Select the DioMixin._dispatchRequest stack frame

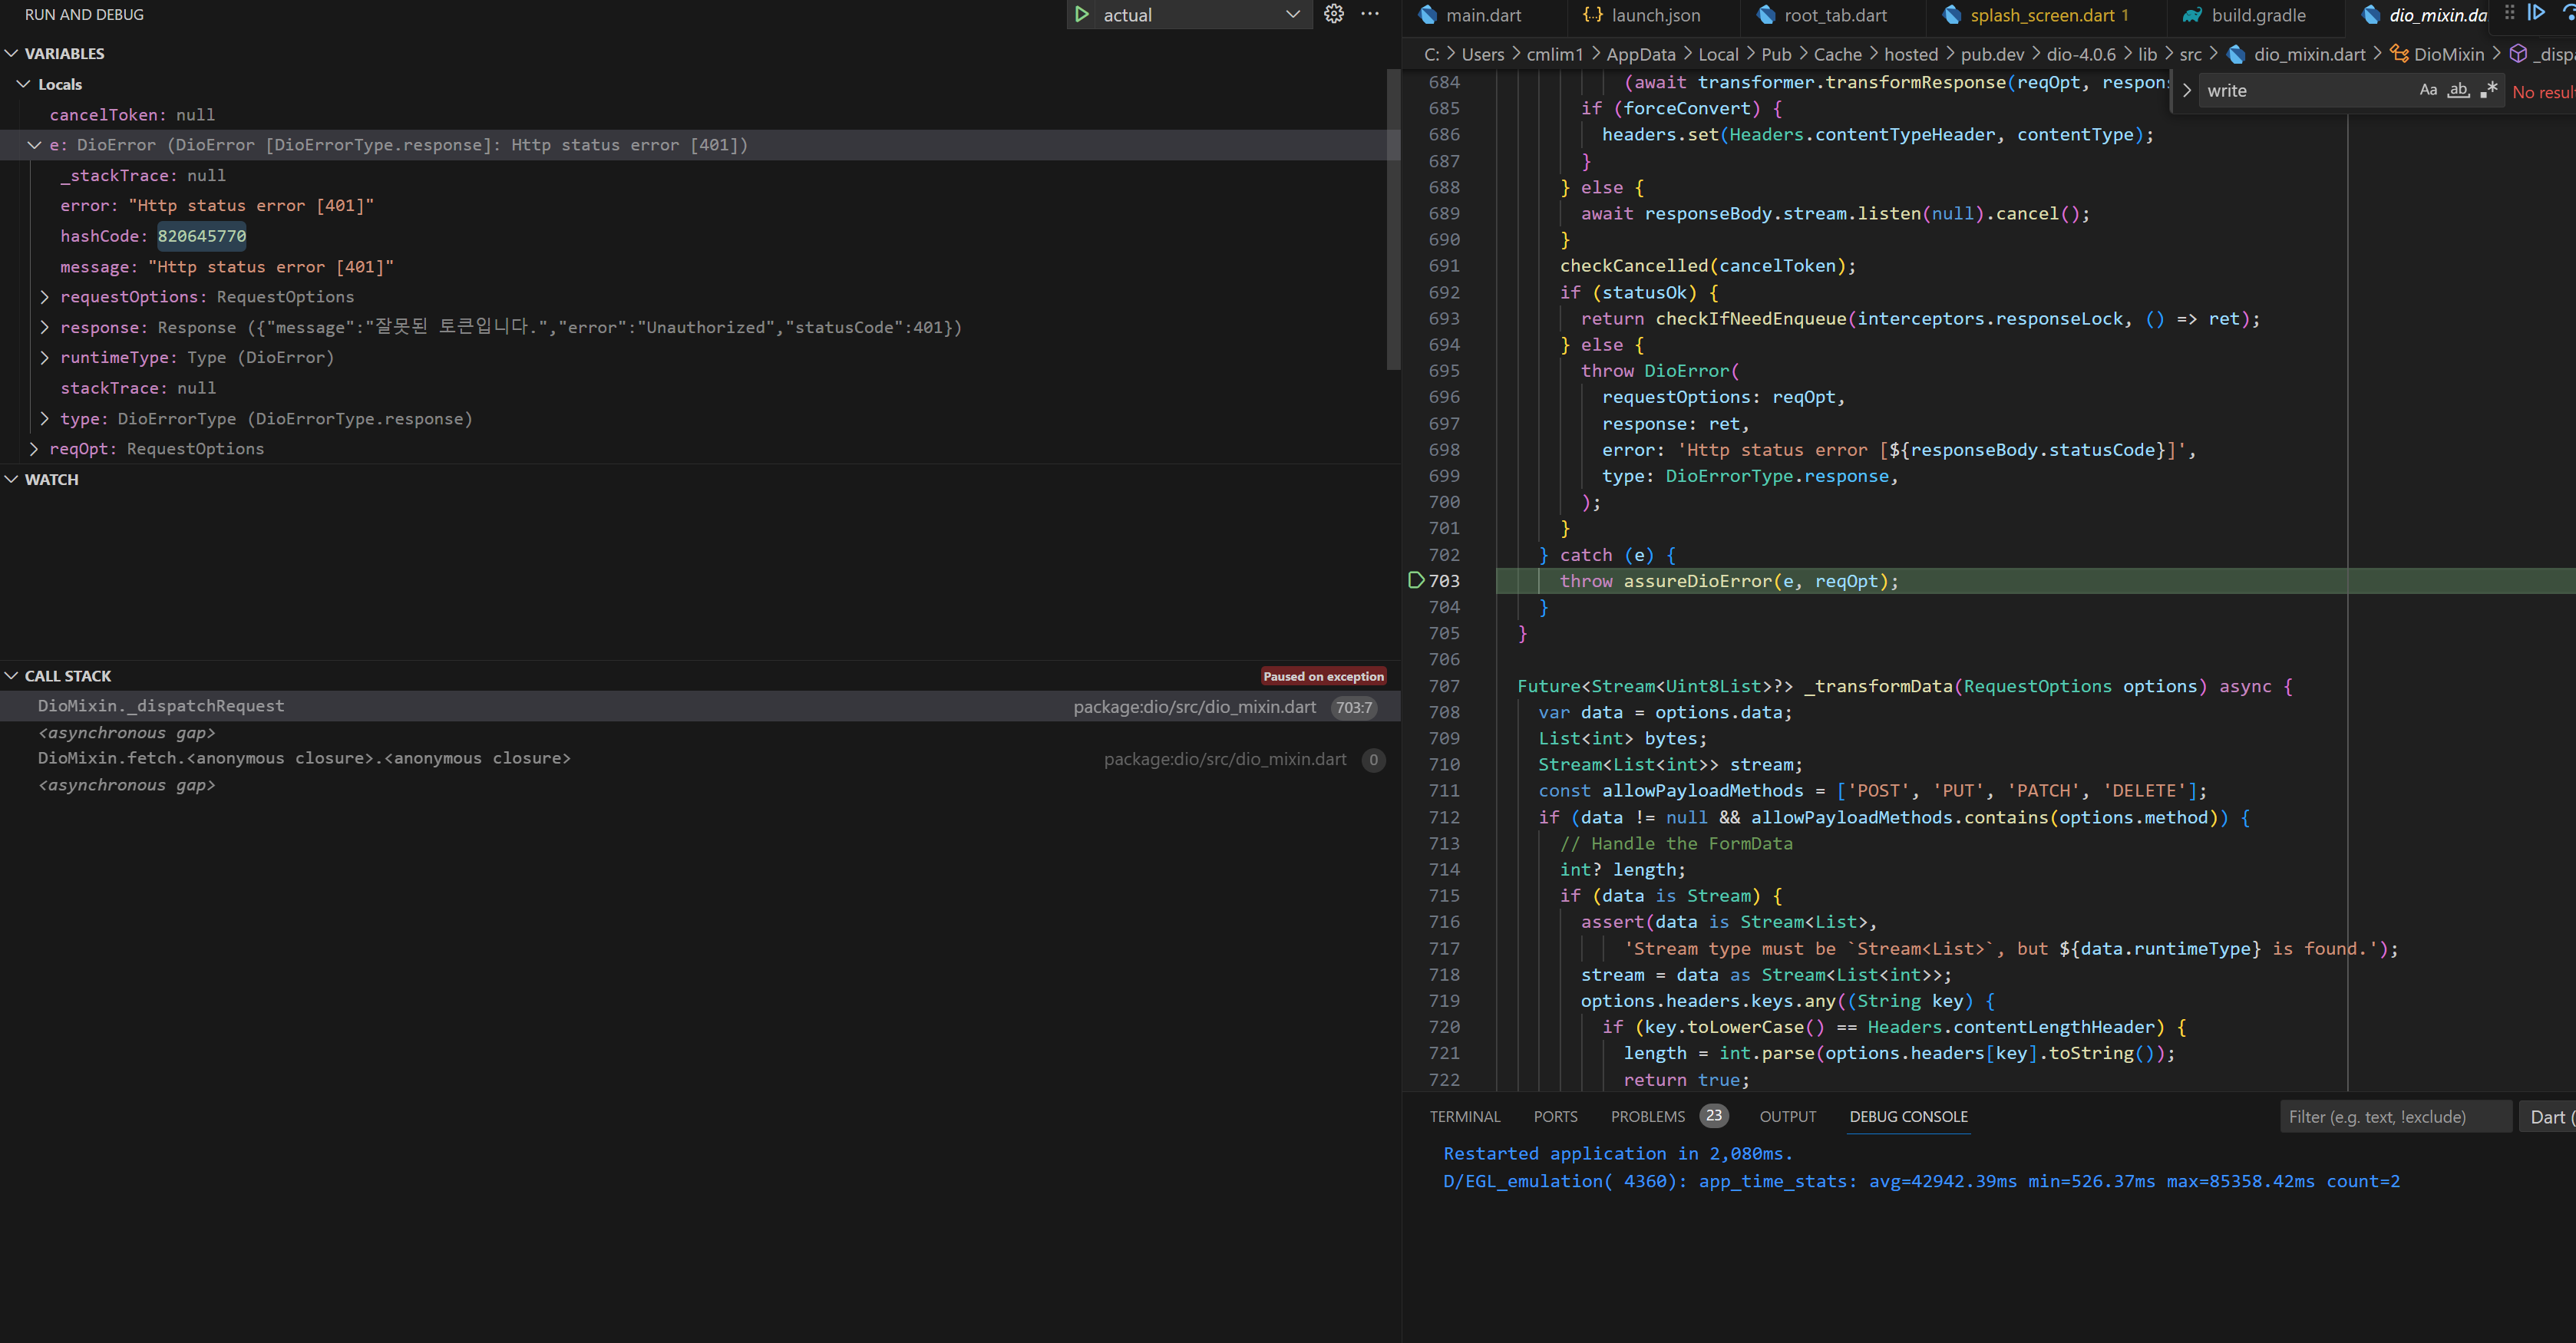click(x=700, y=706)
